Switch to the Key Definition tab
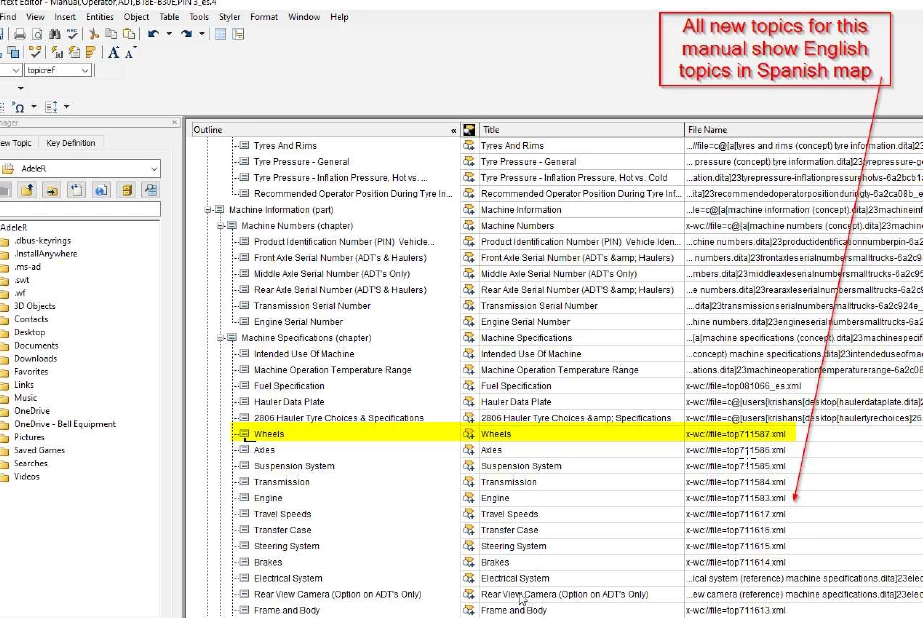Viewport: 923px width, 620px height. coord(71,143)
